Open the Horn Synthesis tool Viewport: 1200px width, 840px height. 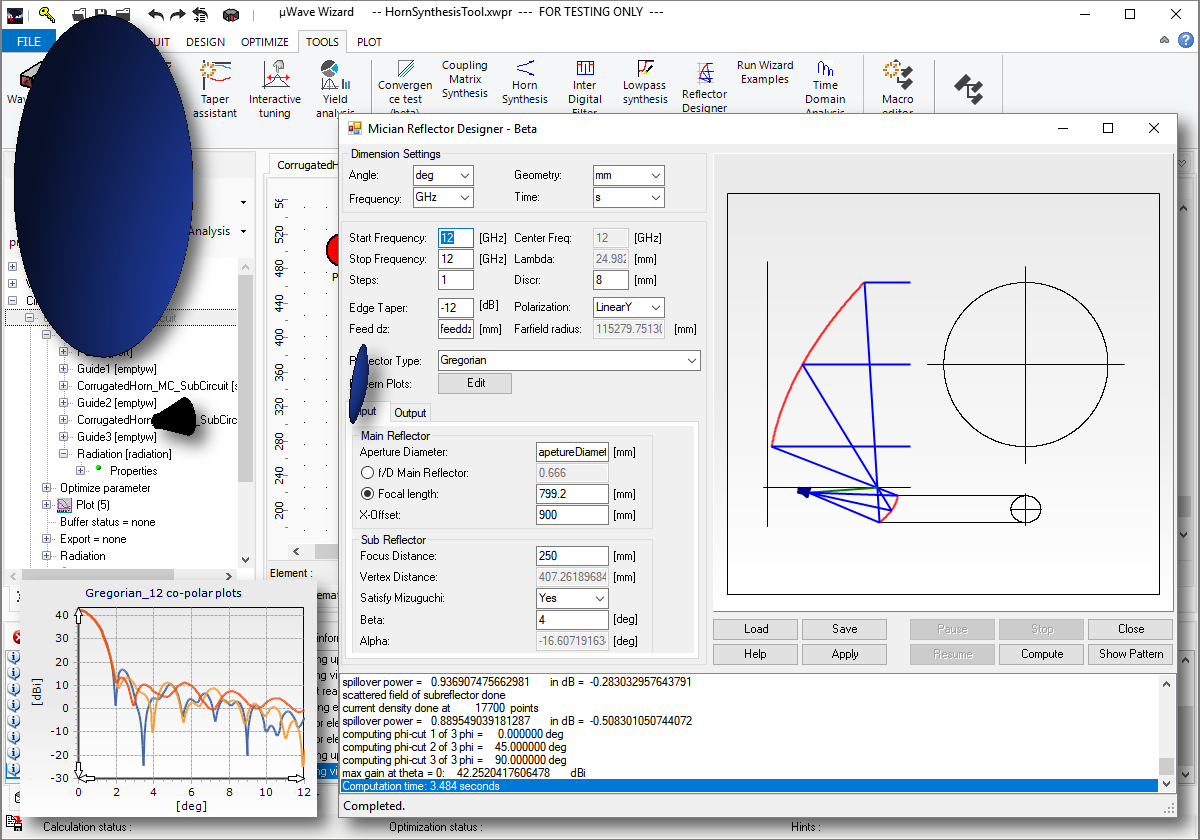click(525, 82)
